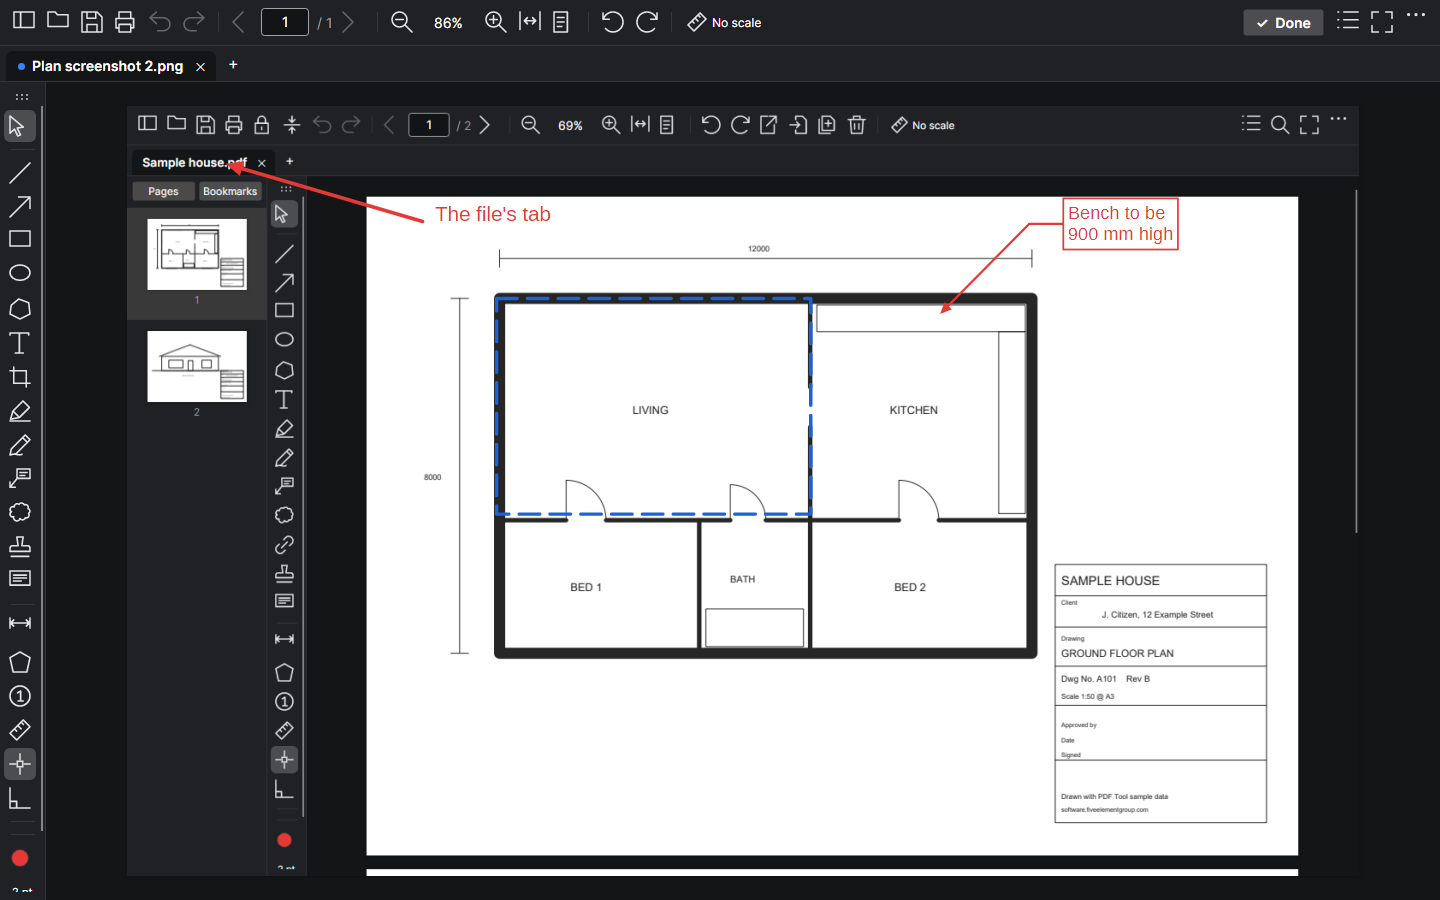Click the single page view icon near 86%
The height and width of the screenshot is (900, 1440).
tap(561, 22)
